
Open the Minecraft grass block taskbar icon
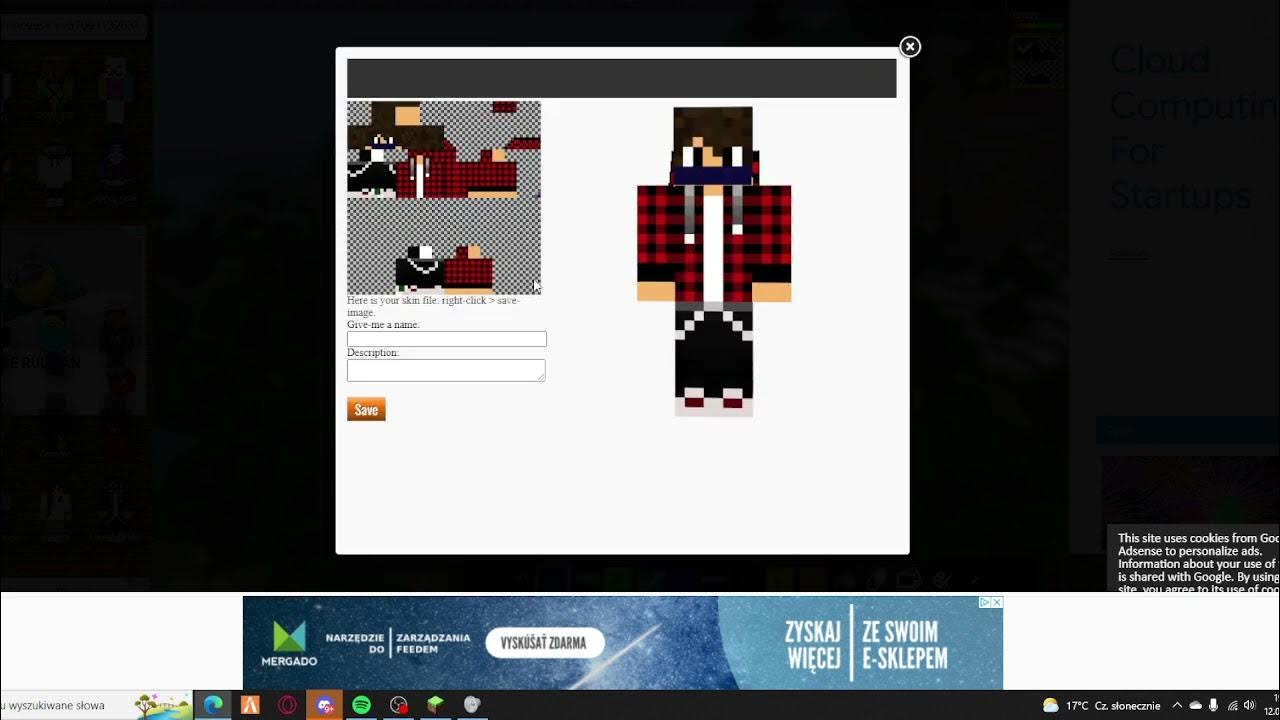point(436,705)
